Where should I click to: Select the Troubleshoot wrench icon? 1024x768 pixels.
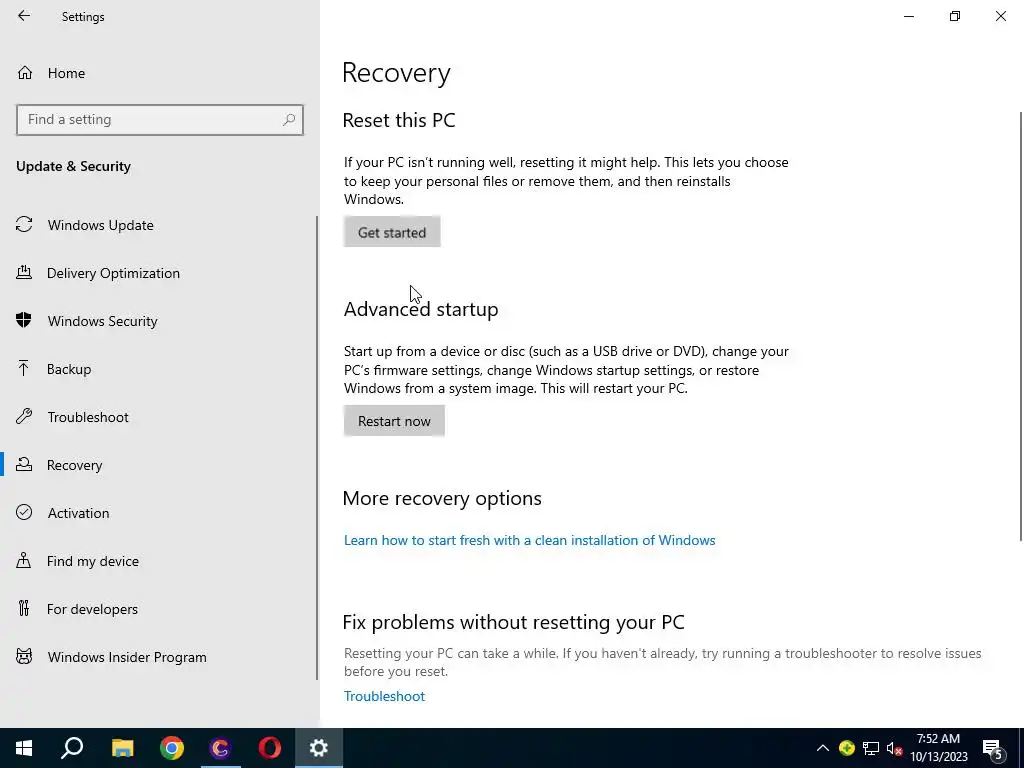point(24,417)
